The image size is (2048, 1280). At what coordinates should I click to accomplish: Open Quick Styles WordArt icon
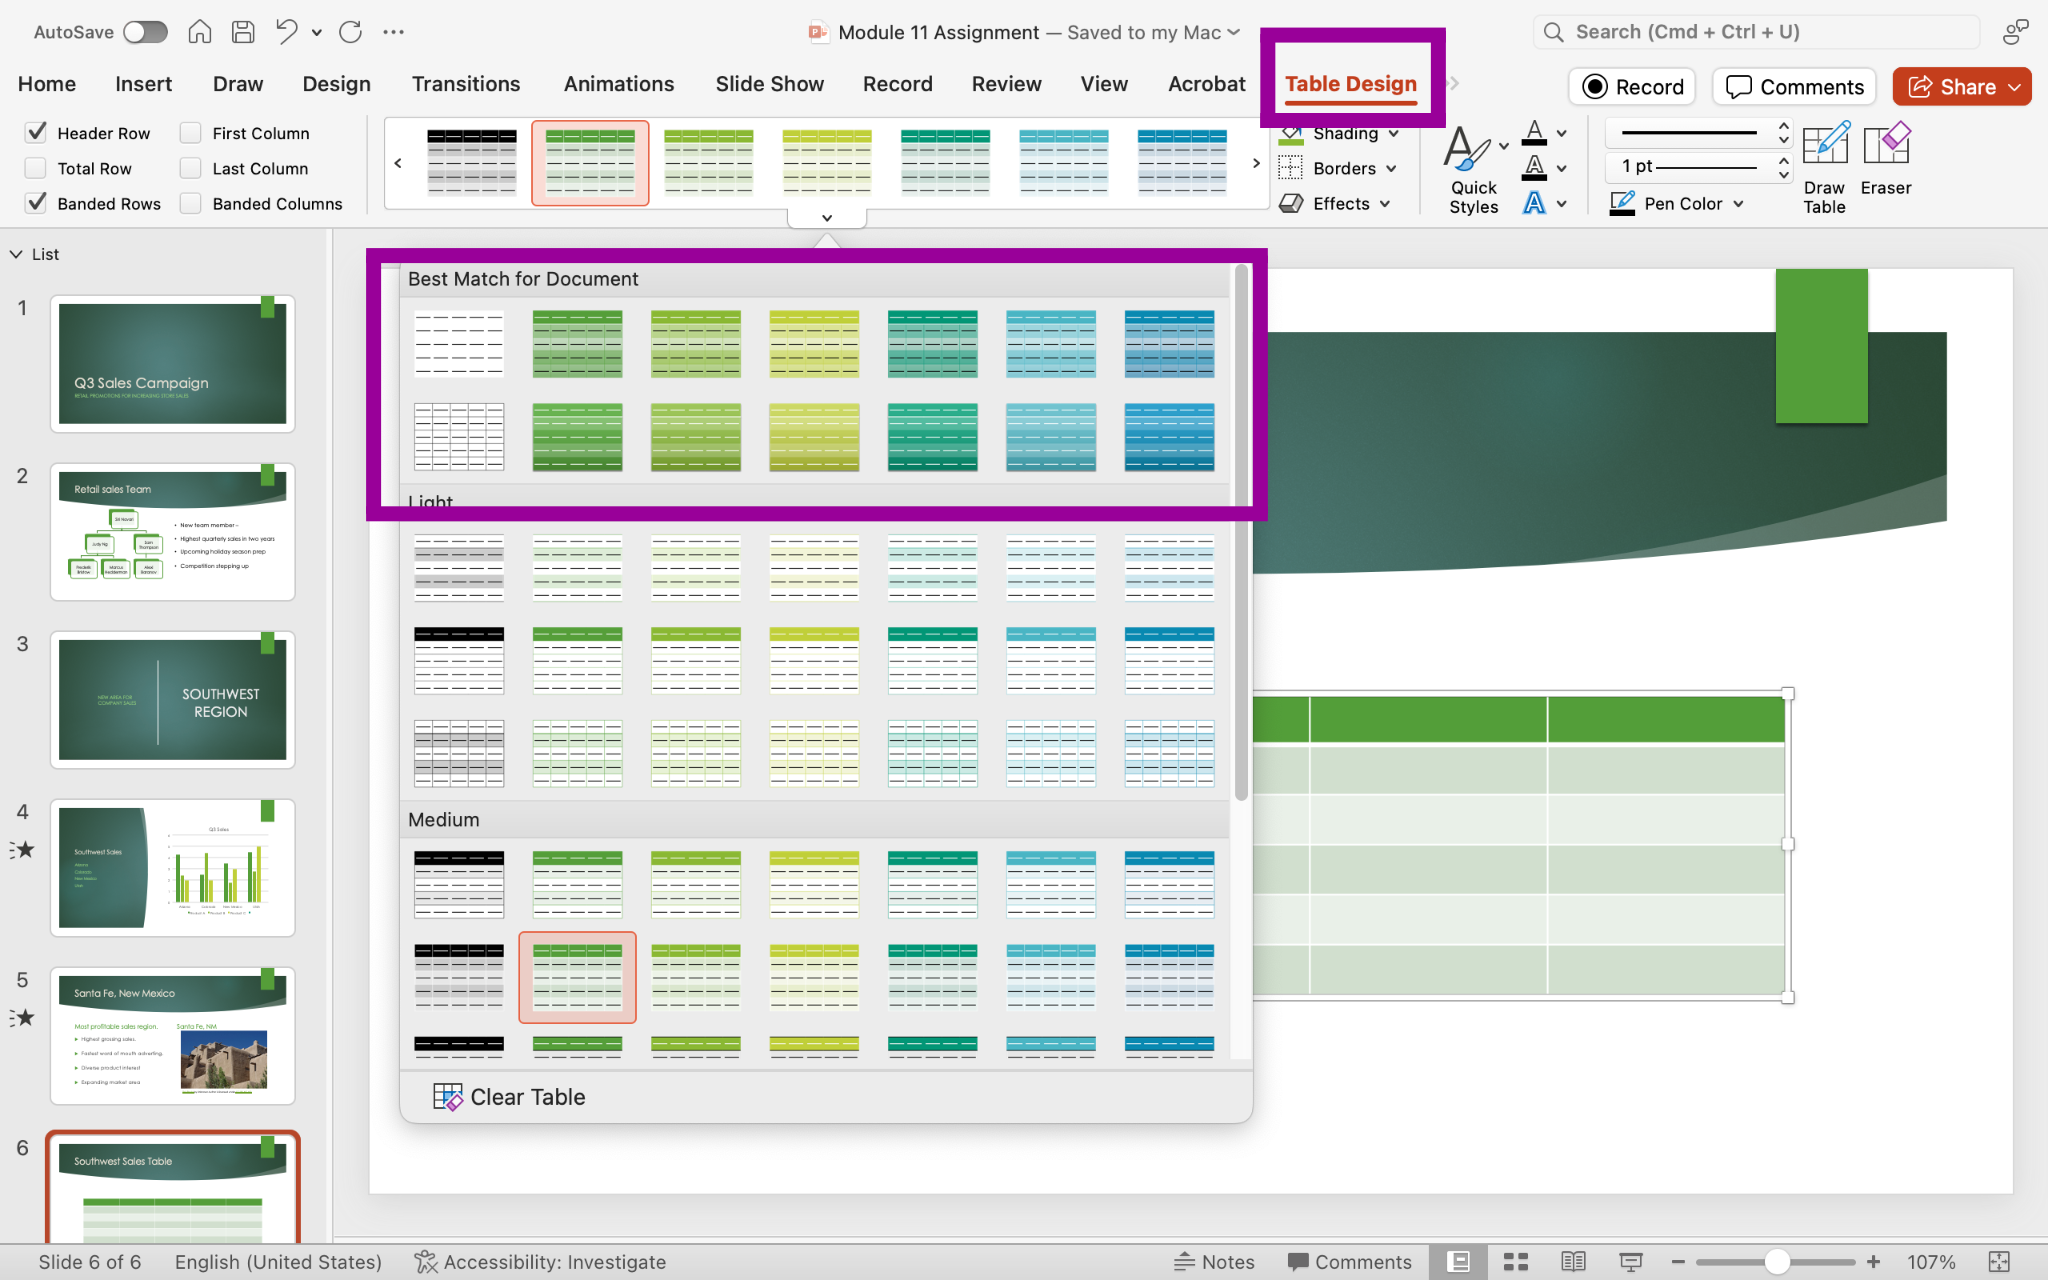1467,149
